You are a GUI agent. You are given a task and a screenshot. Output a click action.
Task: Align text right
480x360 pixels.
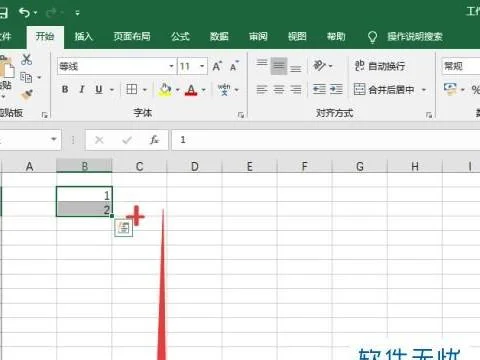296,89
